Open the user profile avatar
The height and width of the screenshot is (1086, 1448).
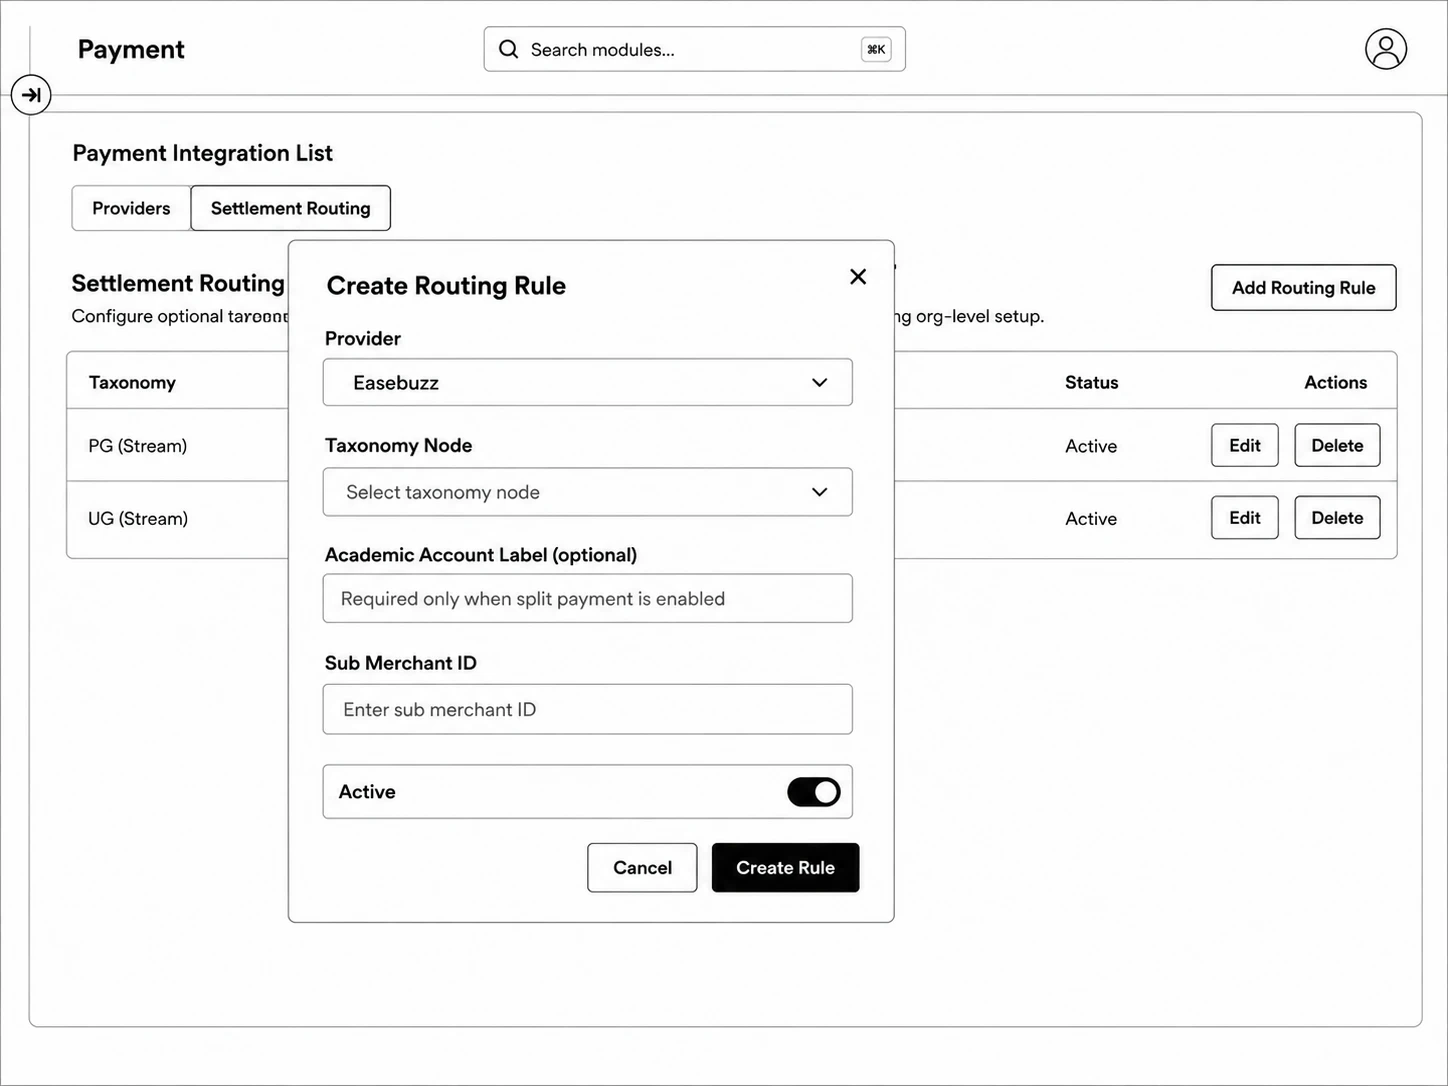(1386, 49)
